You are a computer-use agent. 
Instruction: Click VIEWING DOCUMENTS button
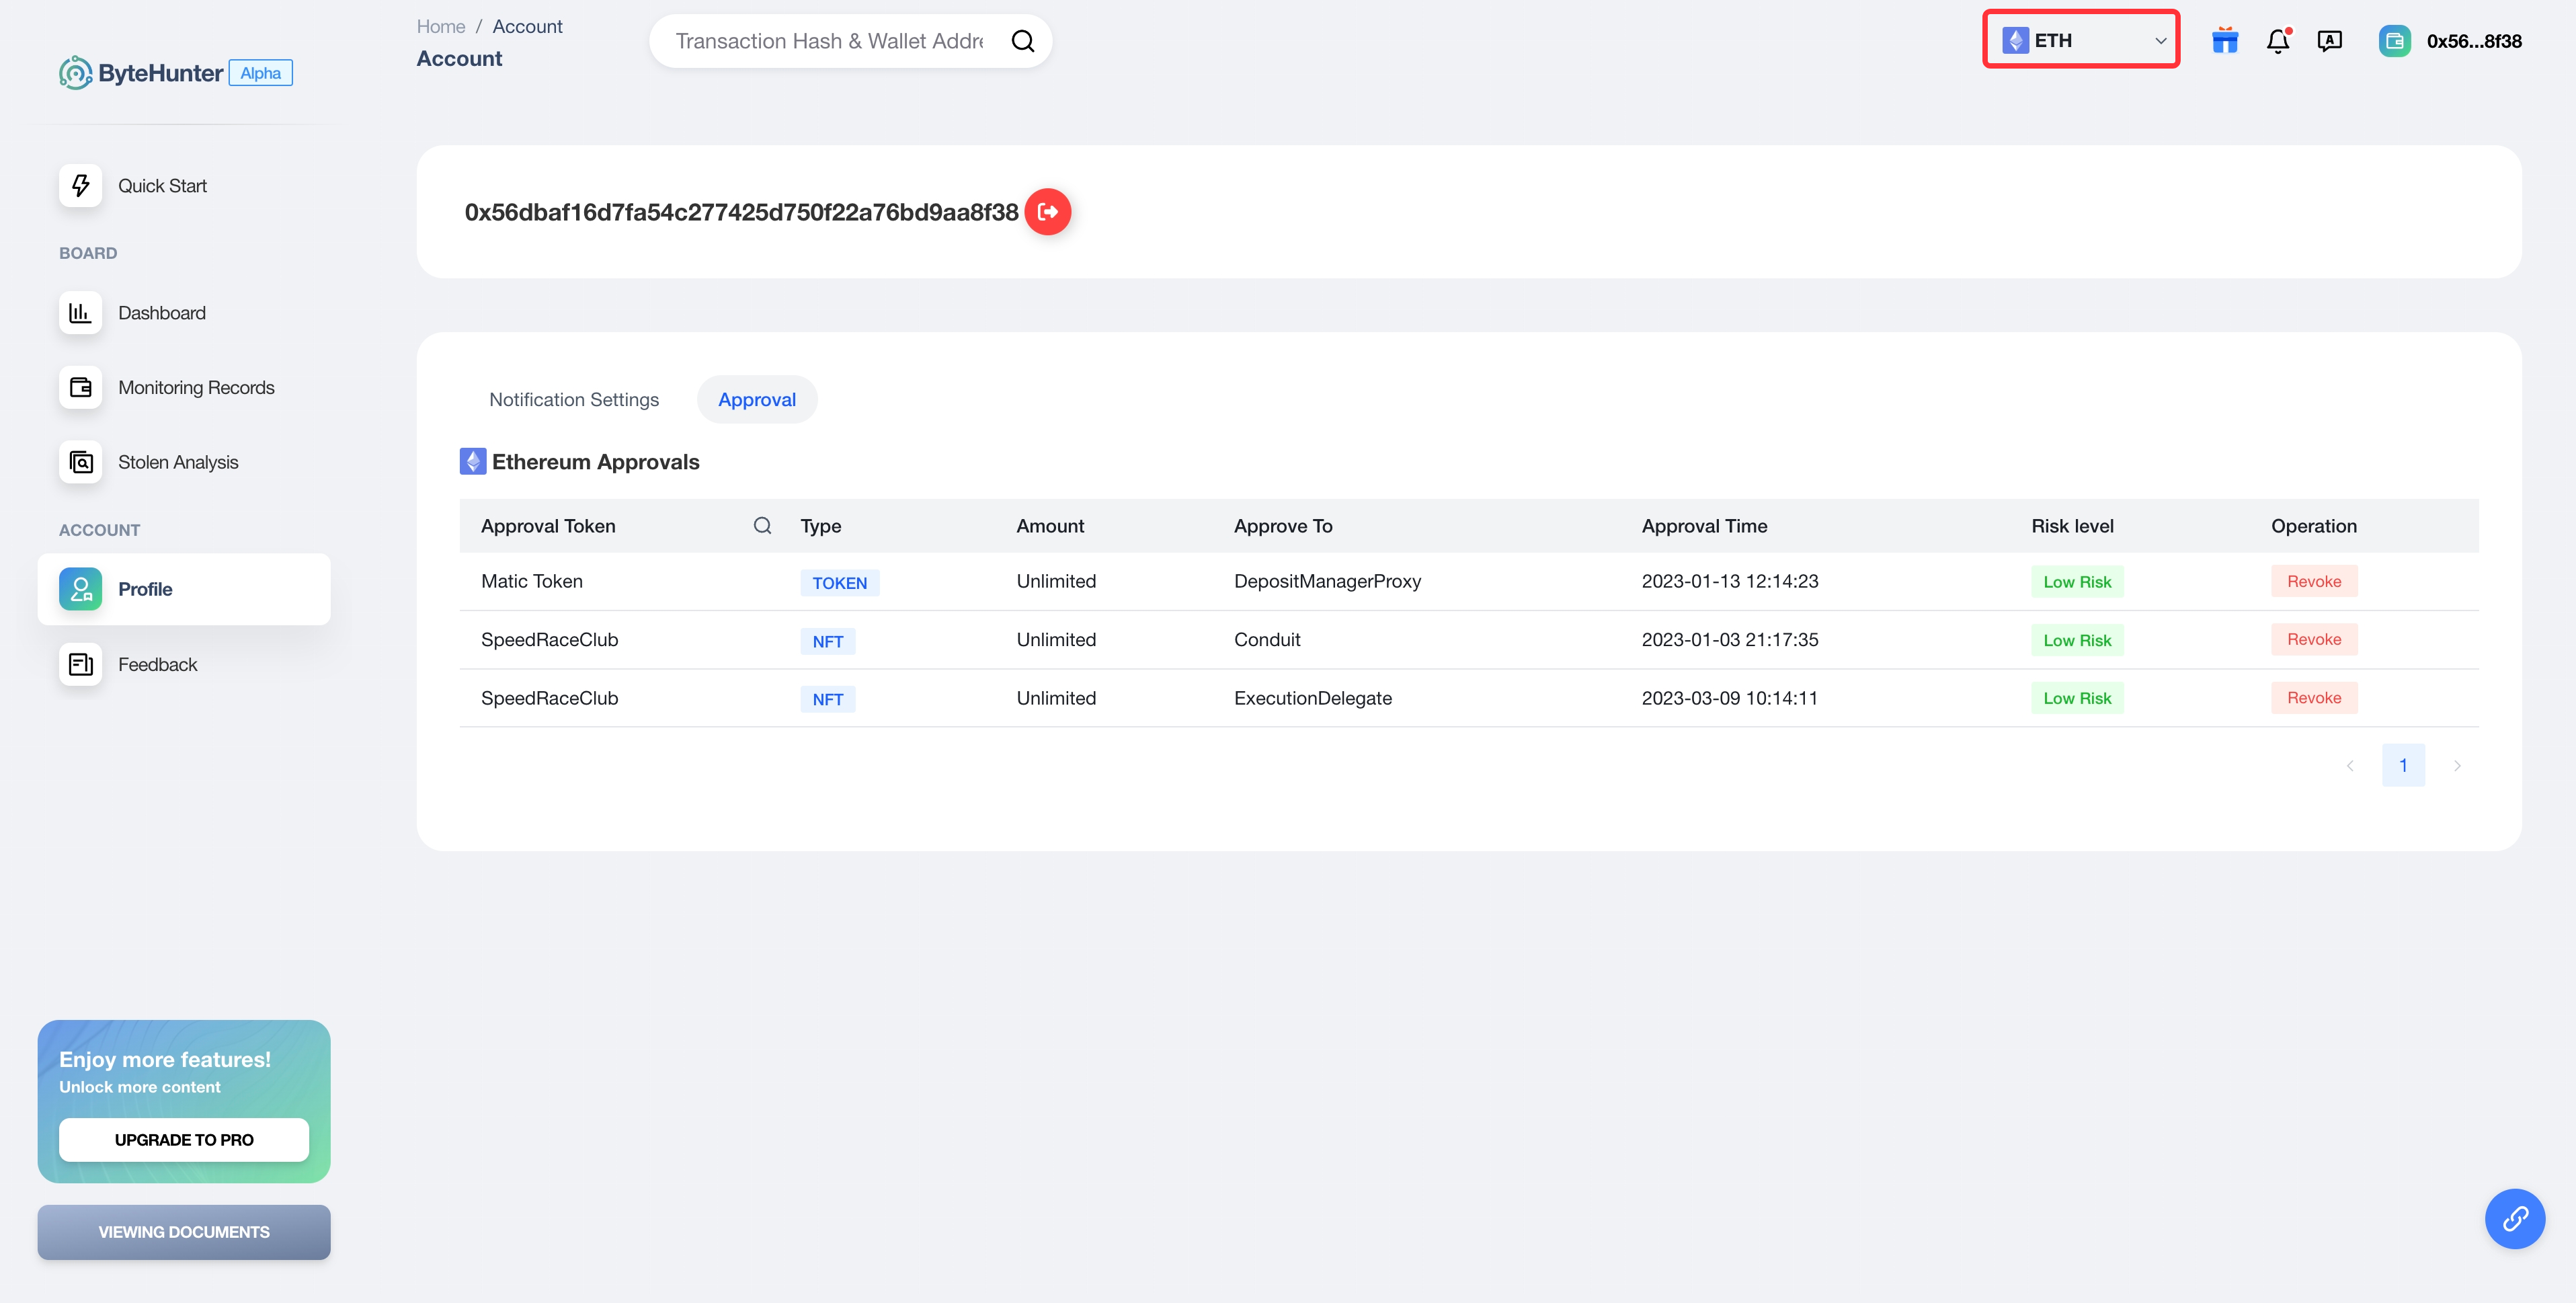pos(184,1232)
